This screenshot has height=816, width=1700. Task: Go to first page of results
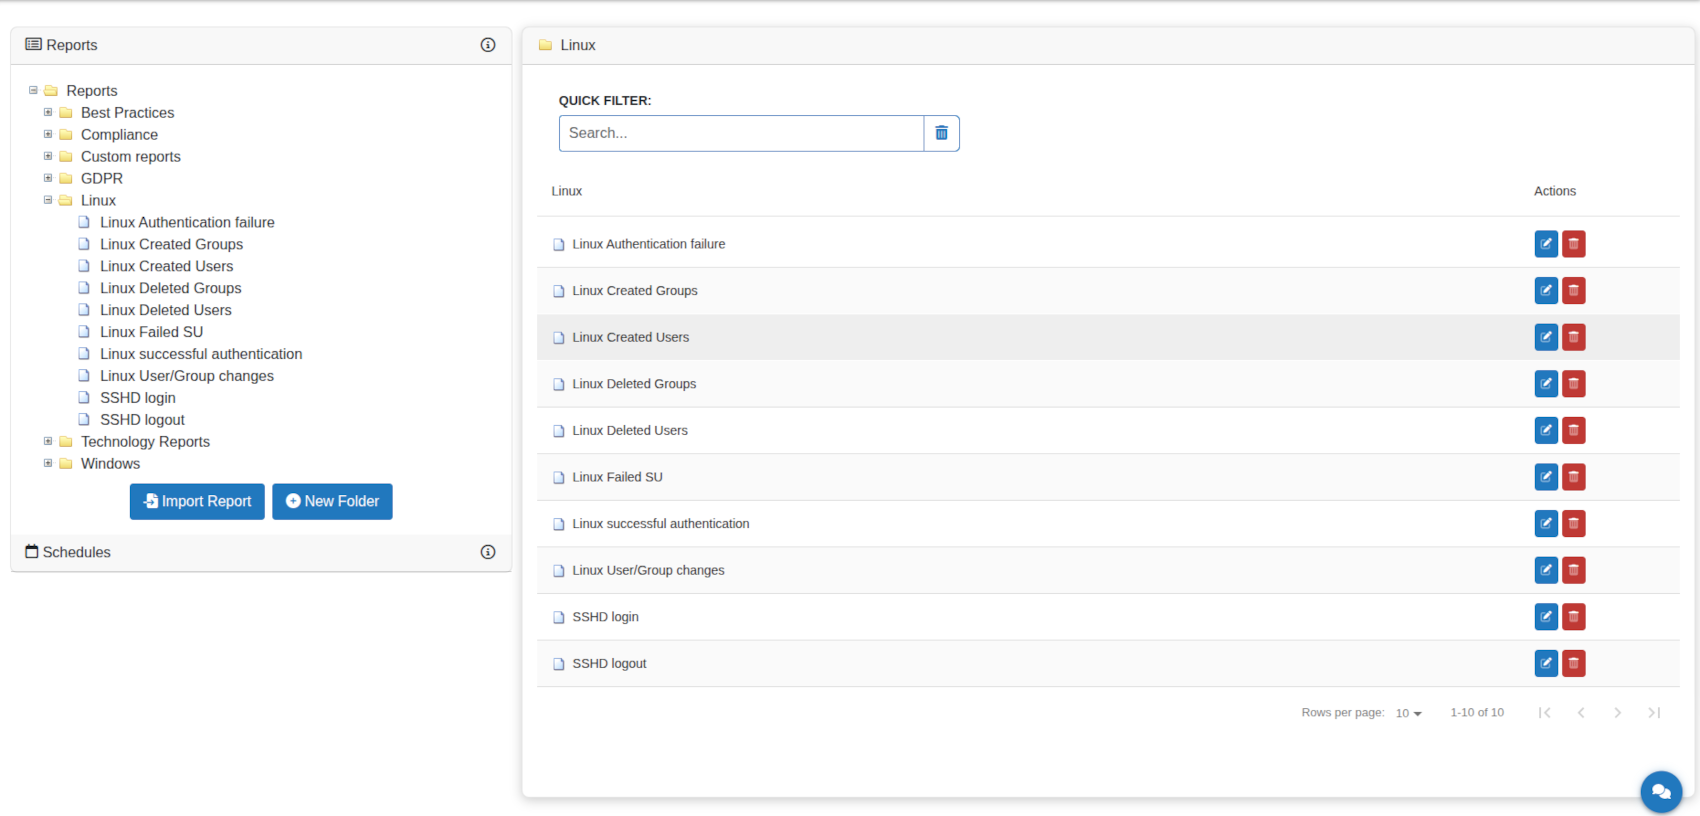(1545, 713)
